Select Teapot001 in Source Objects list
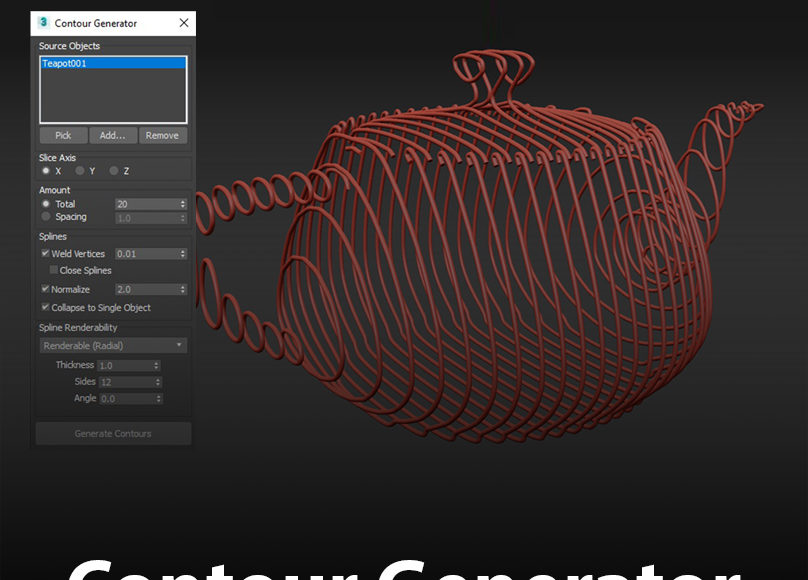This screenshot has width=808, height=580. [113, 63]
